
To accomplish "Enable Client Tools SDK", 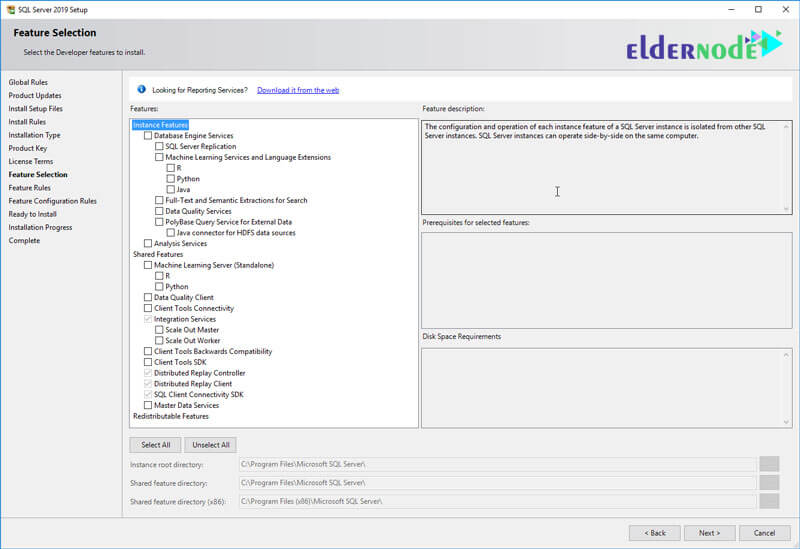I will [x=148, y=362].
